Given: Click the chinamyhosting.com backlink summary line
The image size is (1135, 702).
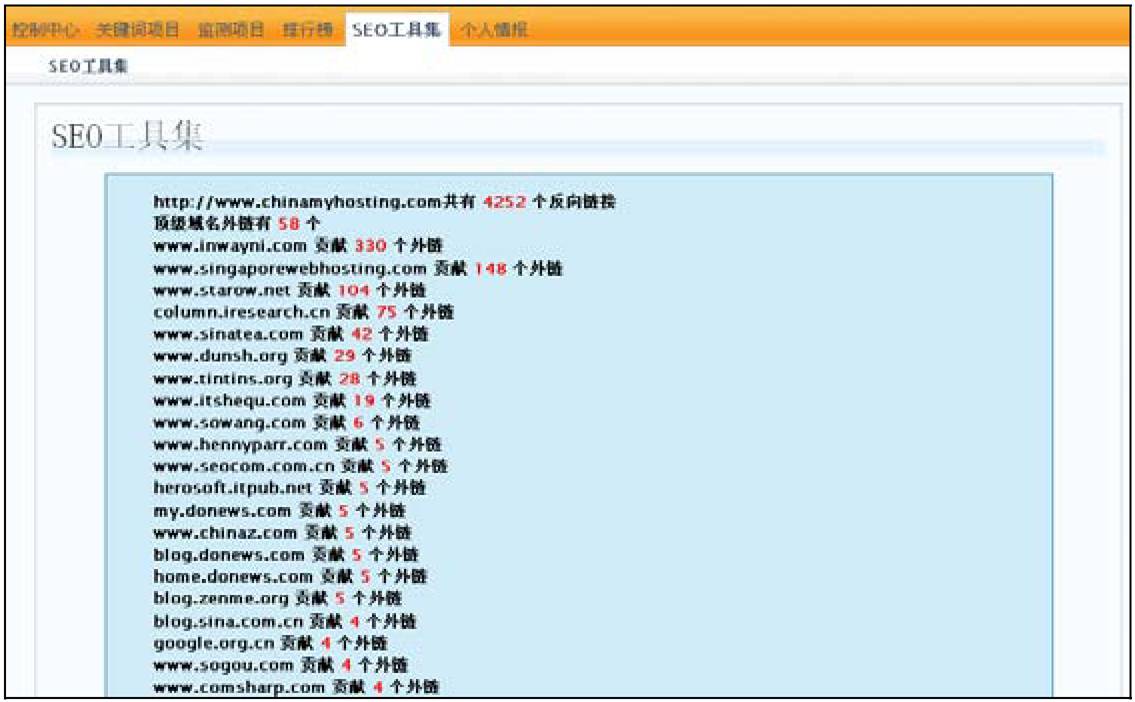Looking at the screenshot, I should [384, 202].
